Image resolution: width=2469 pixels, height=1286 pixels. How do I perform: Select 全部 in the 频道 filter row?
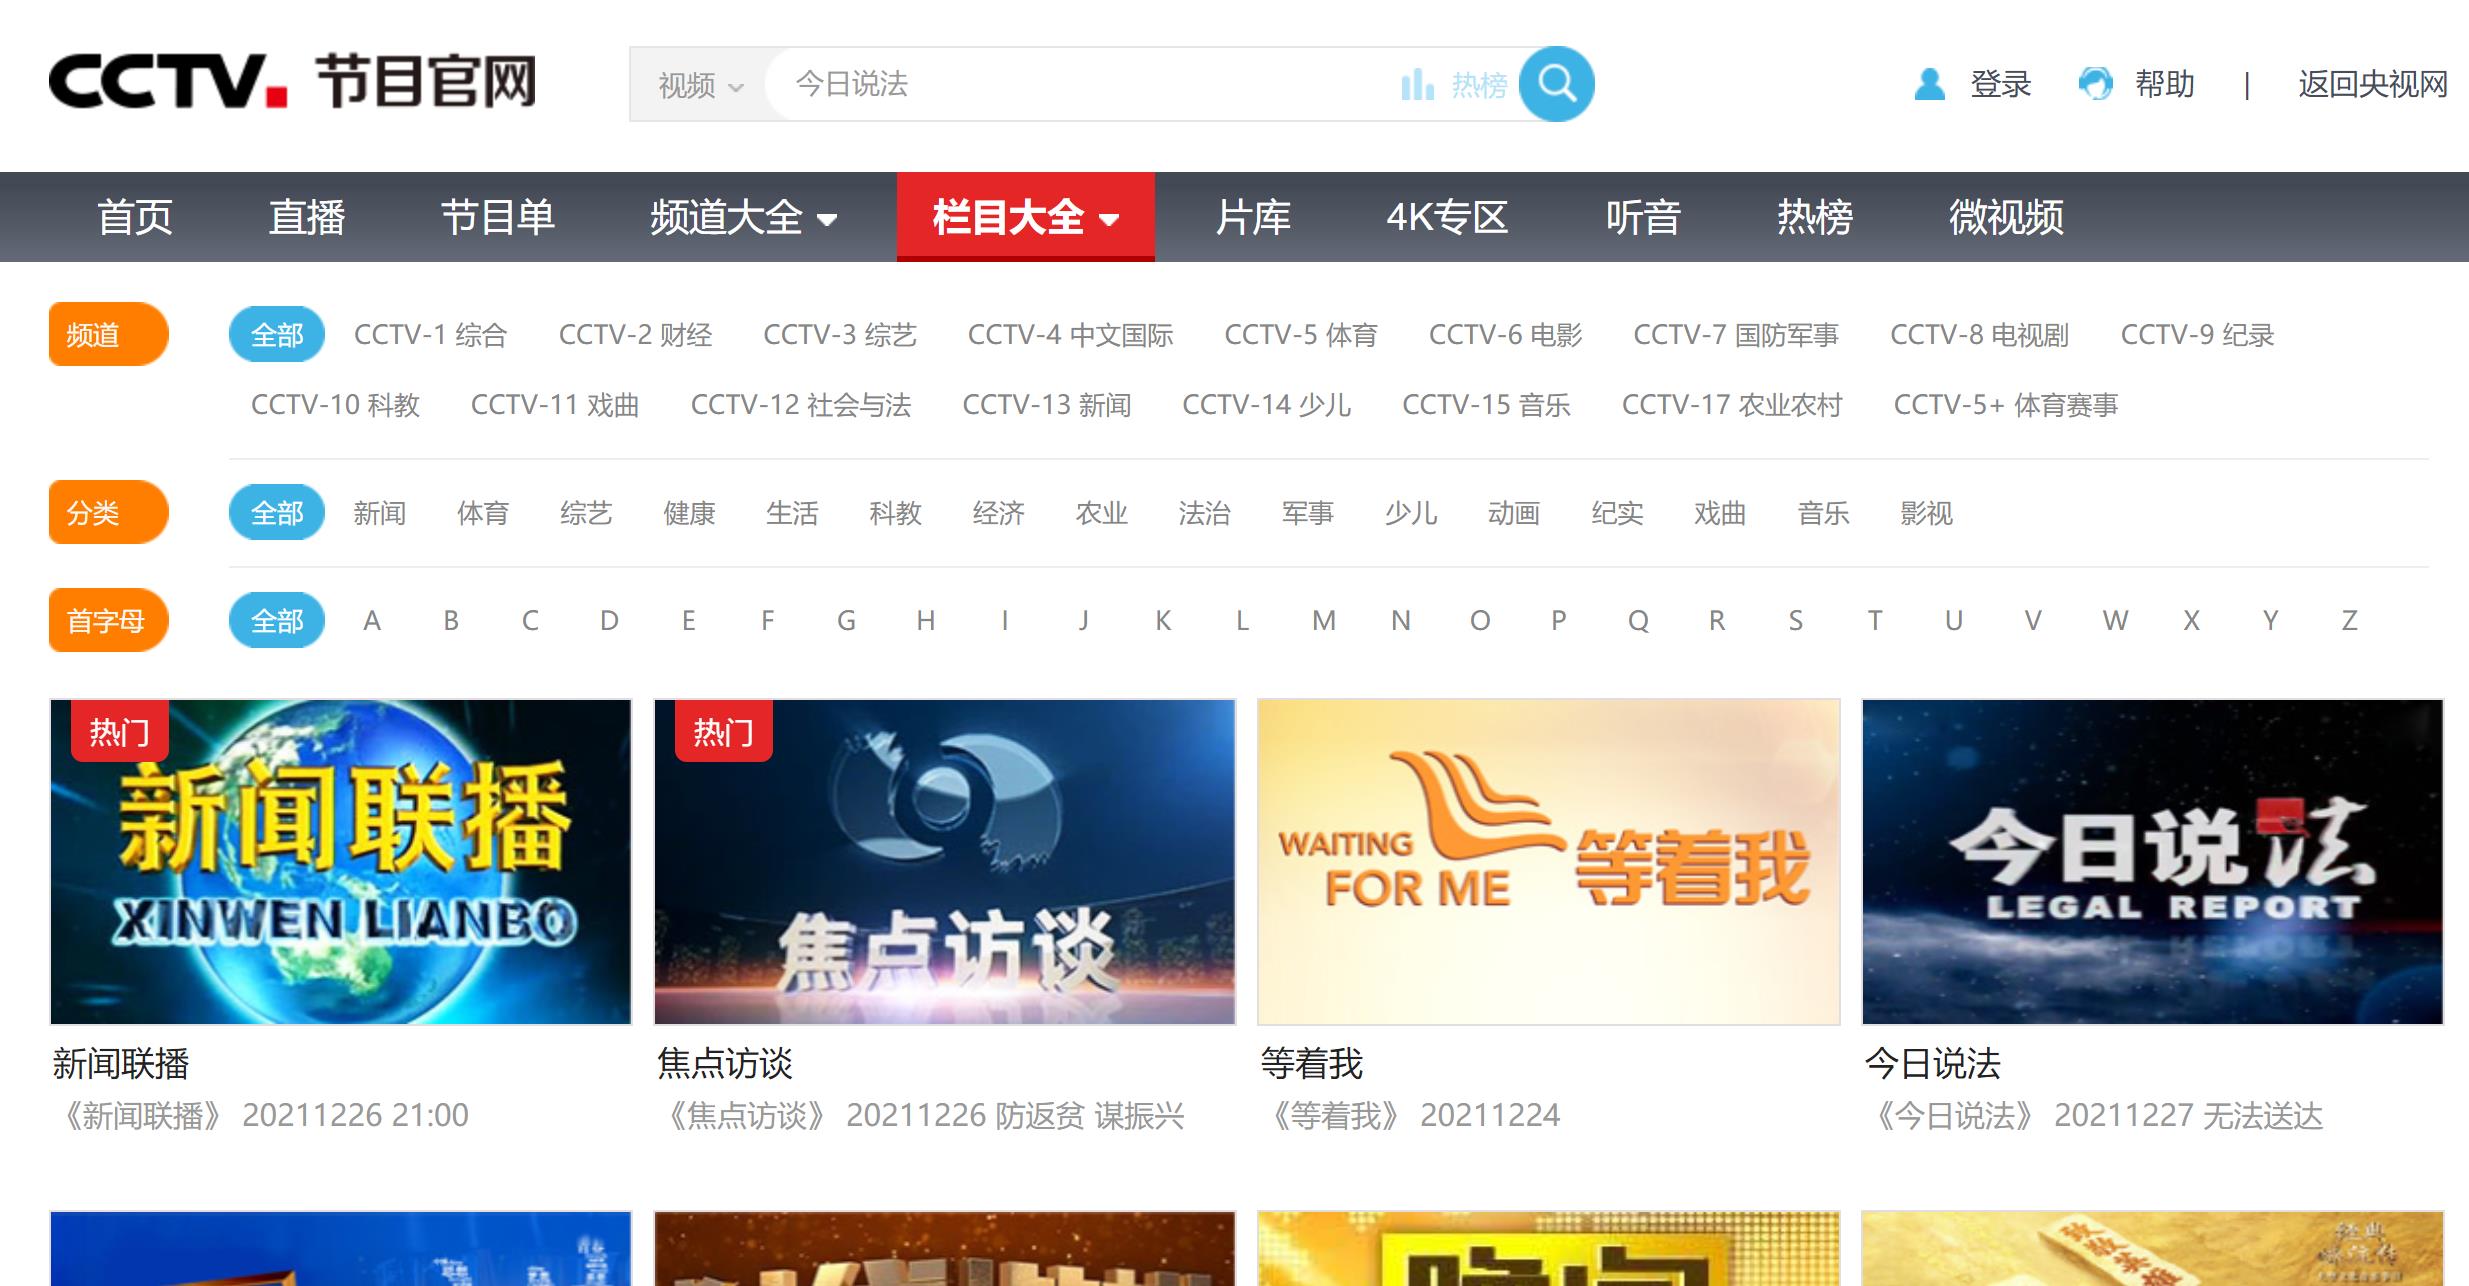point(276,335)
